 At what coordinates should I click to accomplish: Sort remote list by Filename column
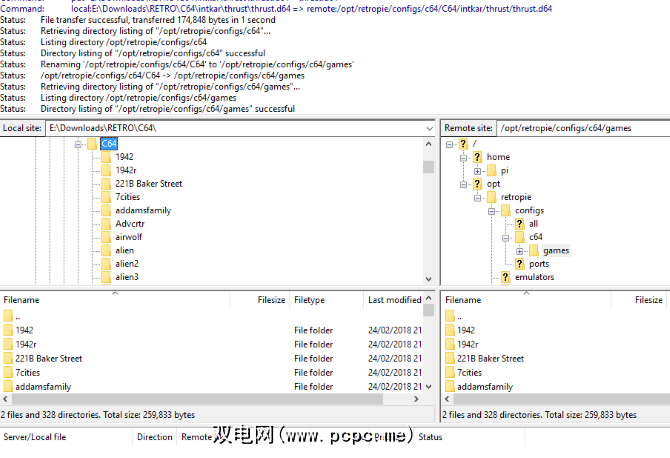[x=526, y=300]
